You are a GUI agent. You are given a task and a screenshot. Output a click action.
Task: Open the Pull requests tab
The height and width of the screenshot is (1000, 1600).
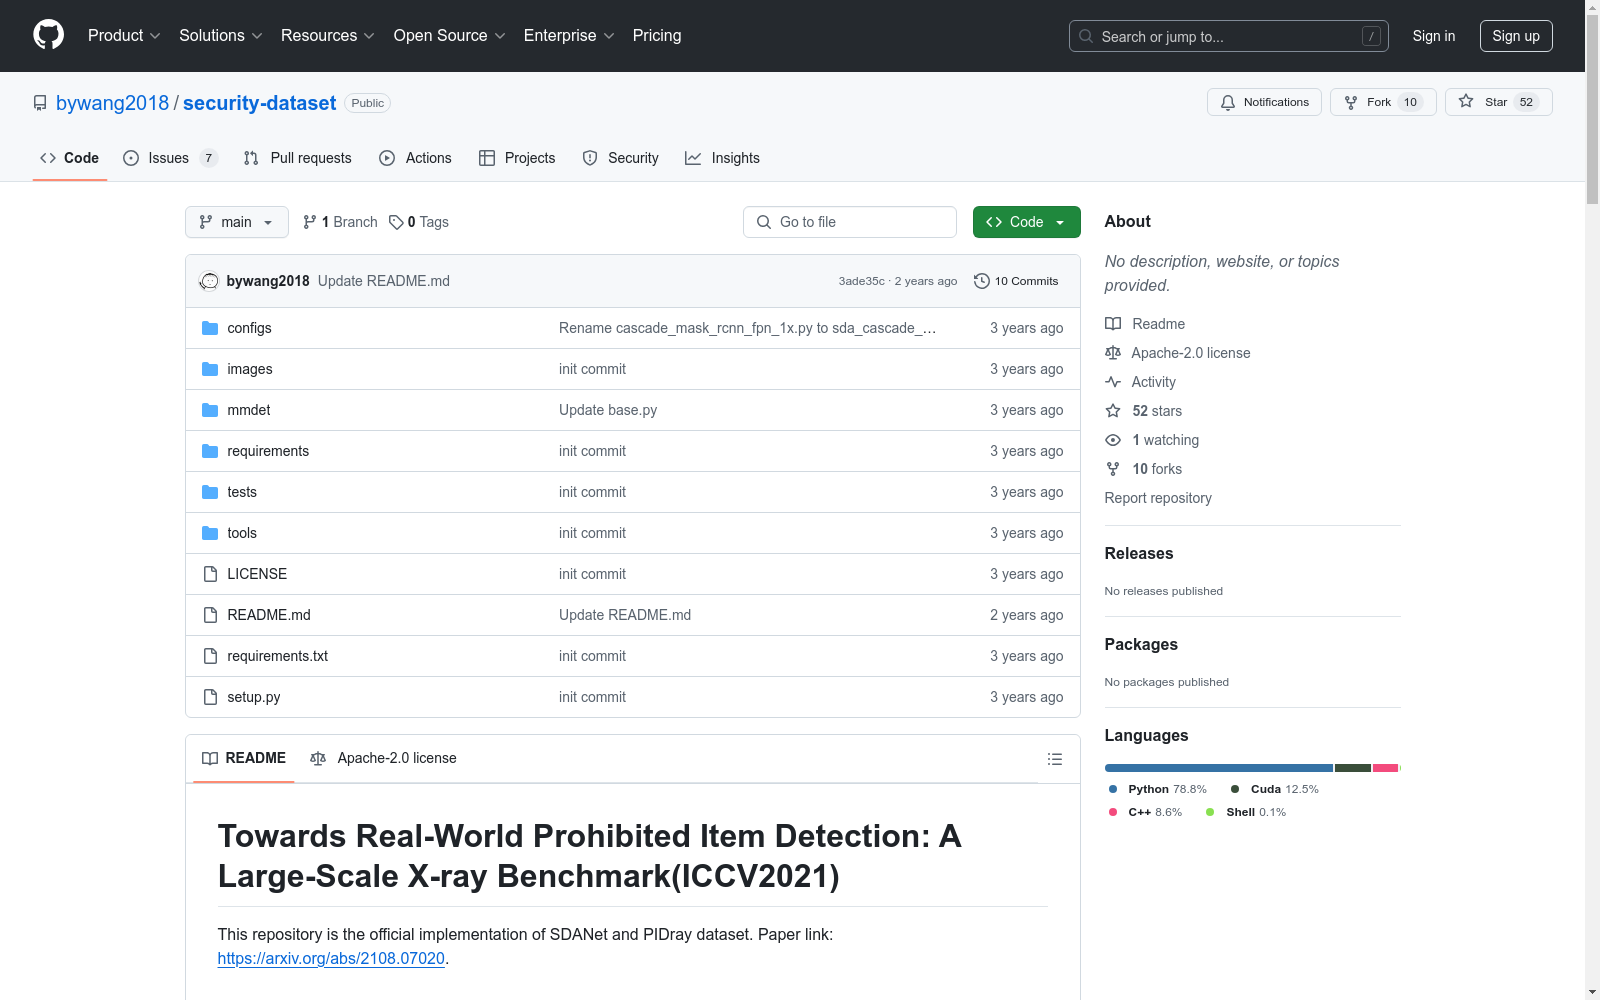(298, 158)
